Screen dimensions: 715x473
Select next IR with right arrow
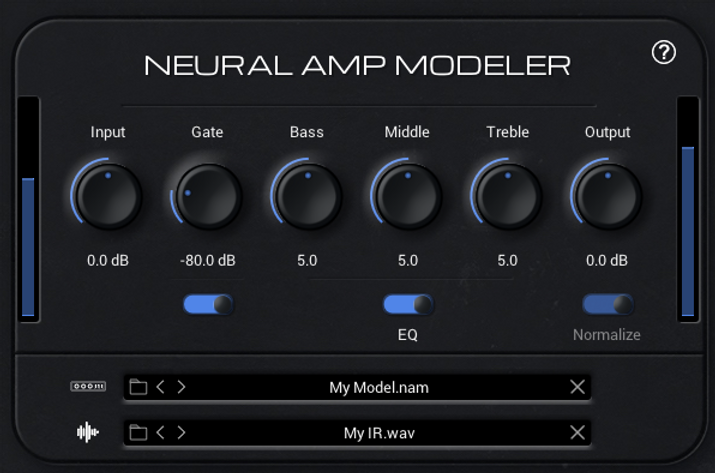(181, 432)
